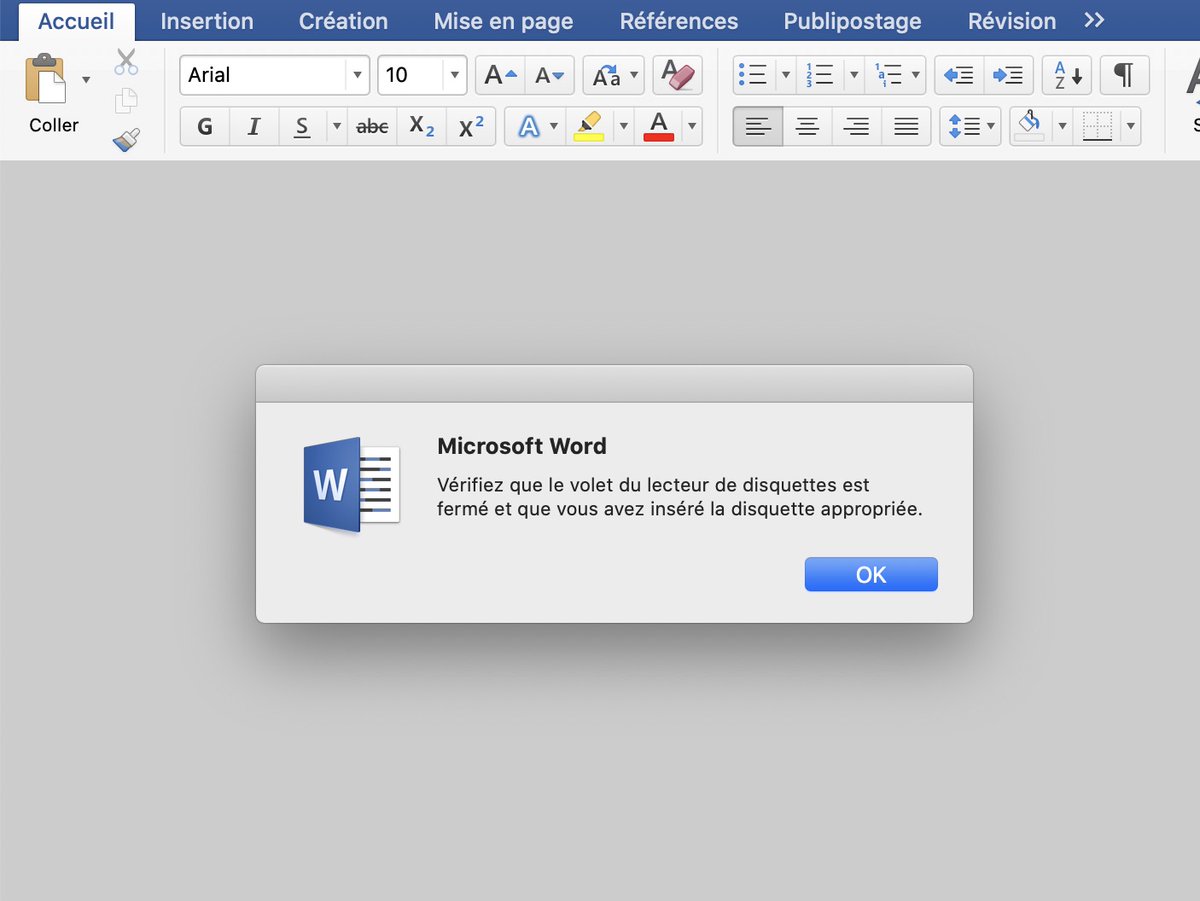The width and height of the screenshot is (1200, 901).
Task: Show more ribbon tabs chevron
Action: pyautogui.click(x=1094, y=21)
